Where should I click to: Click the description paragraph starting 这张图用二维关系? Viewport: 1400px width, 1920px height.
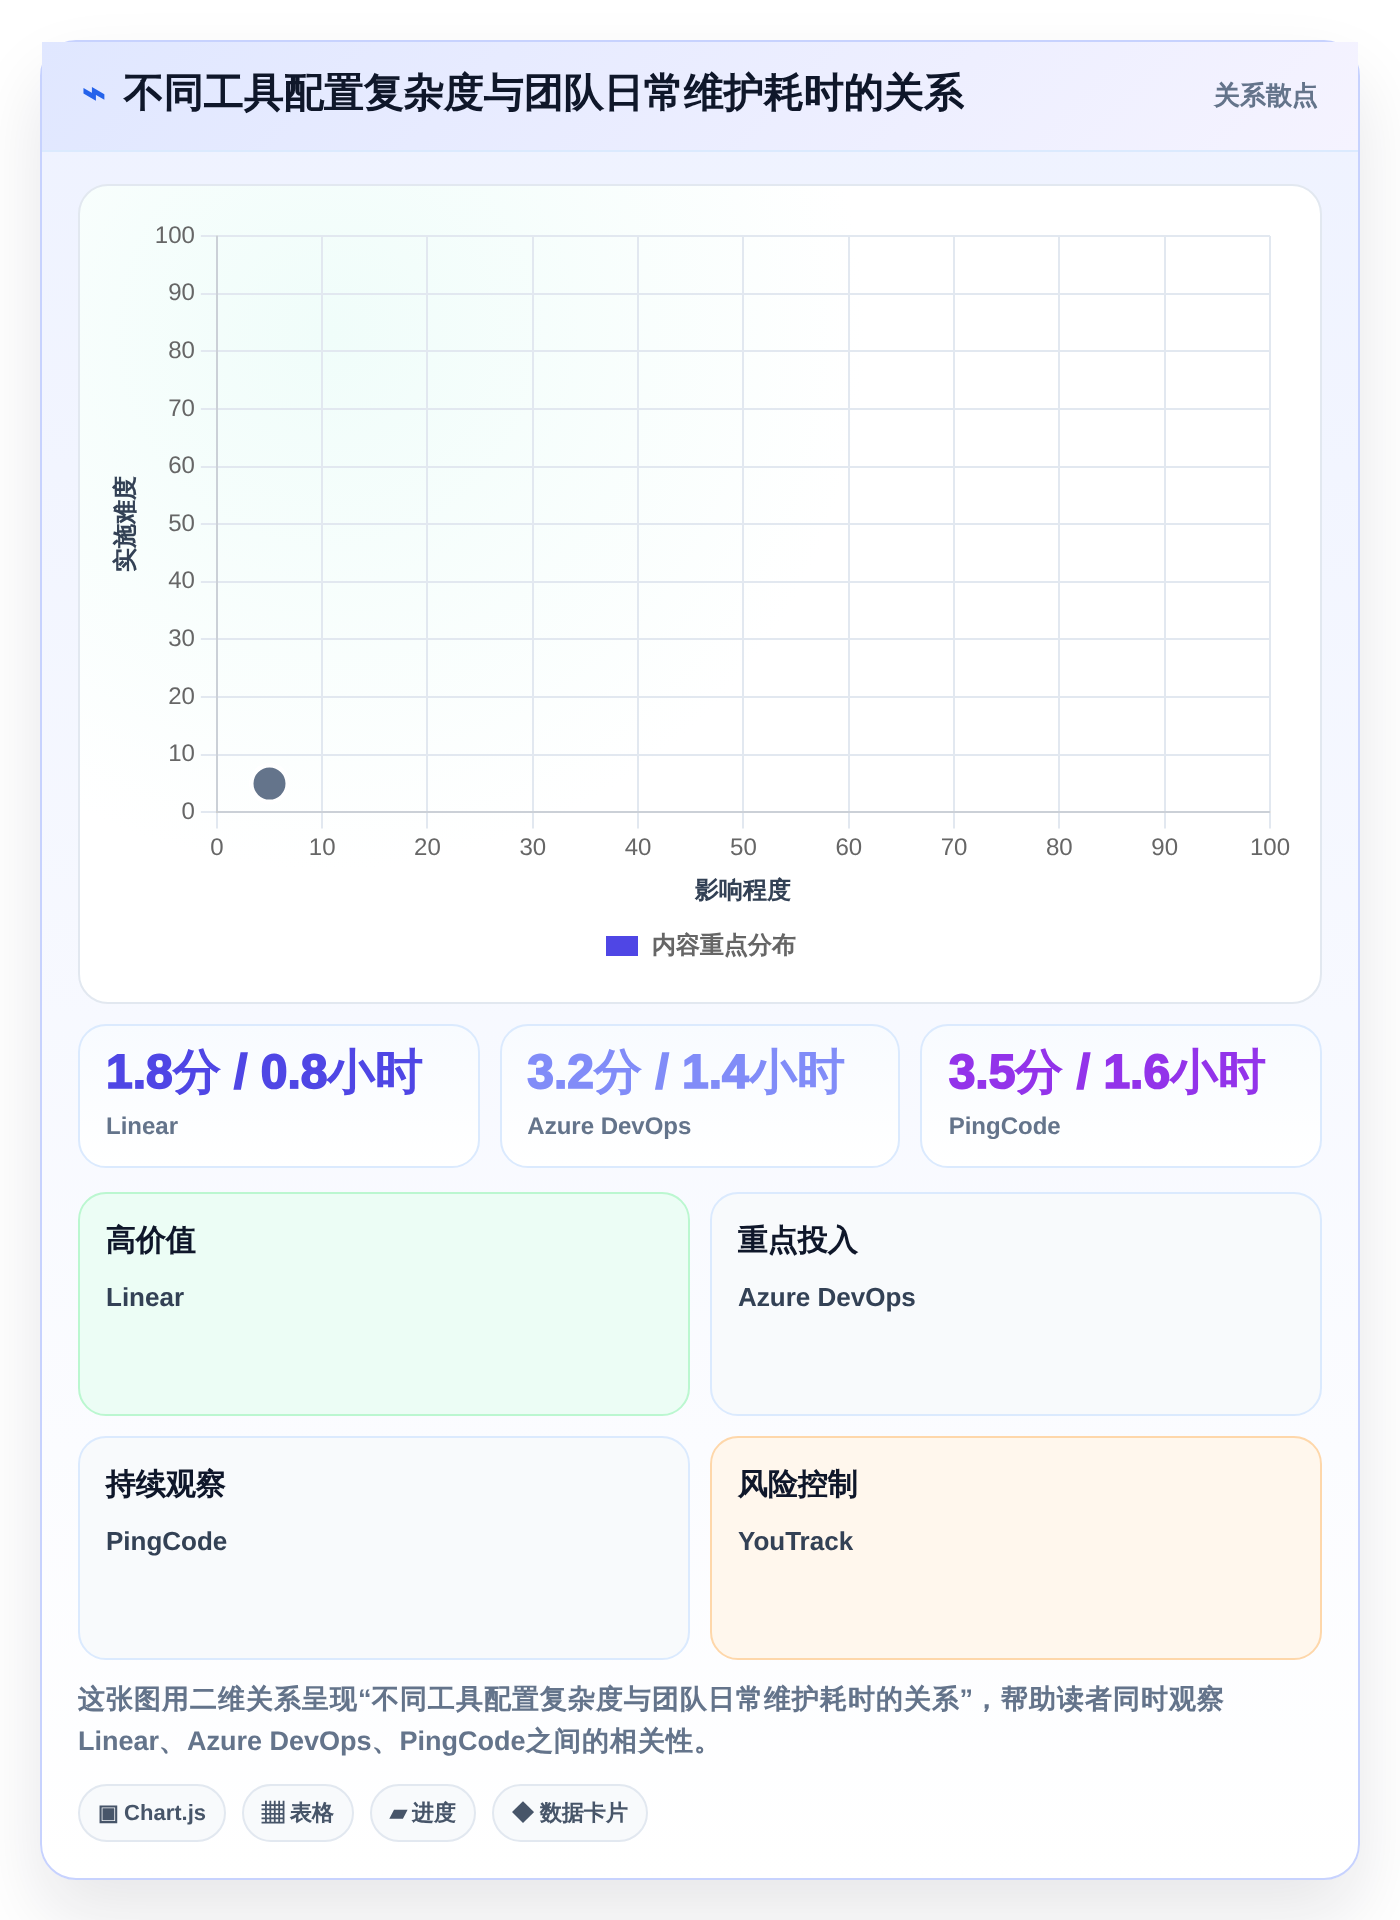point(651,1720)
